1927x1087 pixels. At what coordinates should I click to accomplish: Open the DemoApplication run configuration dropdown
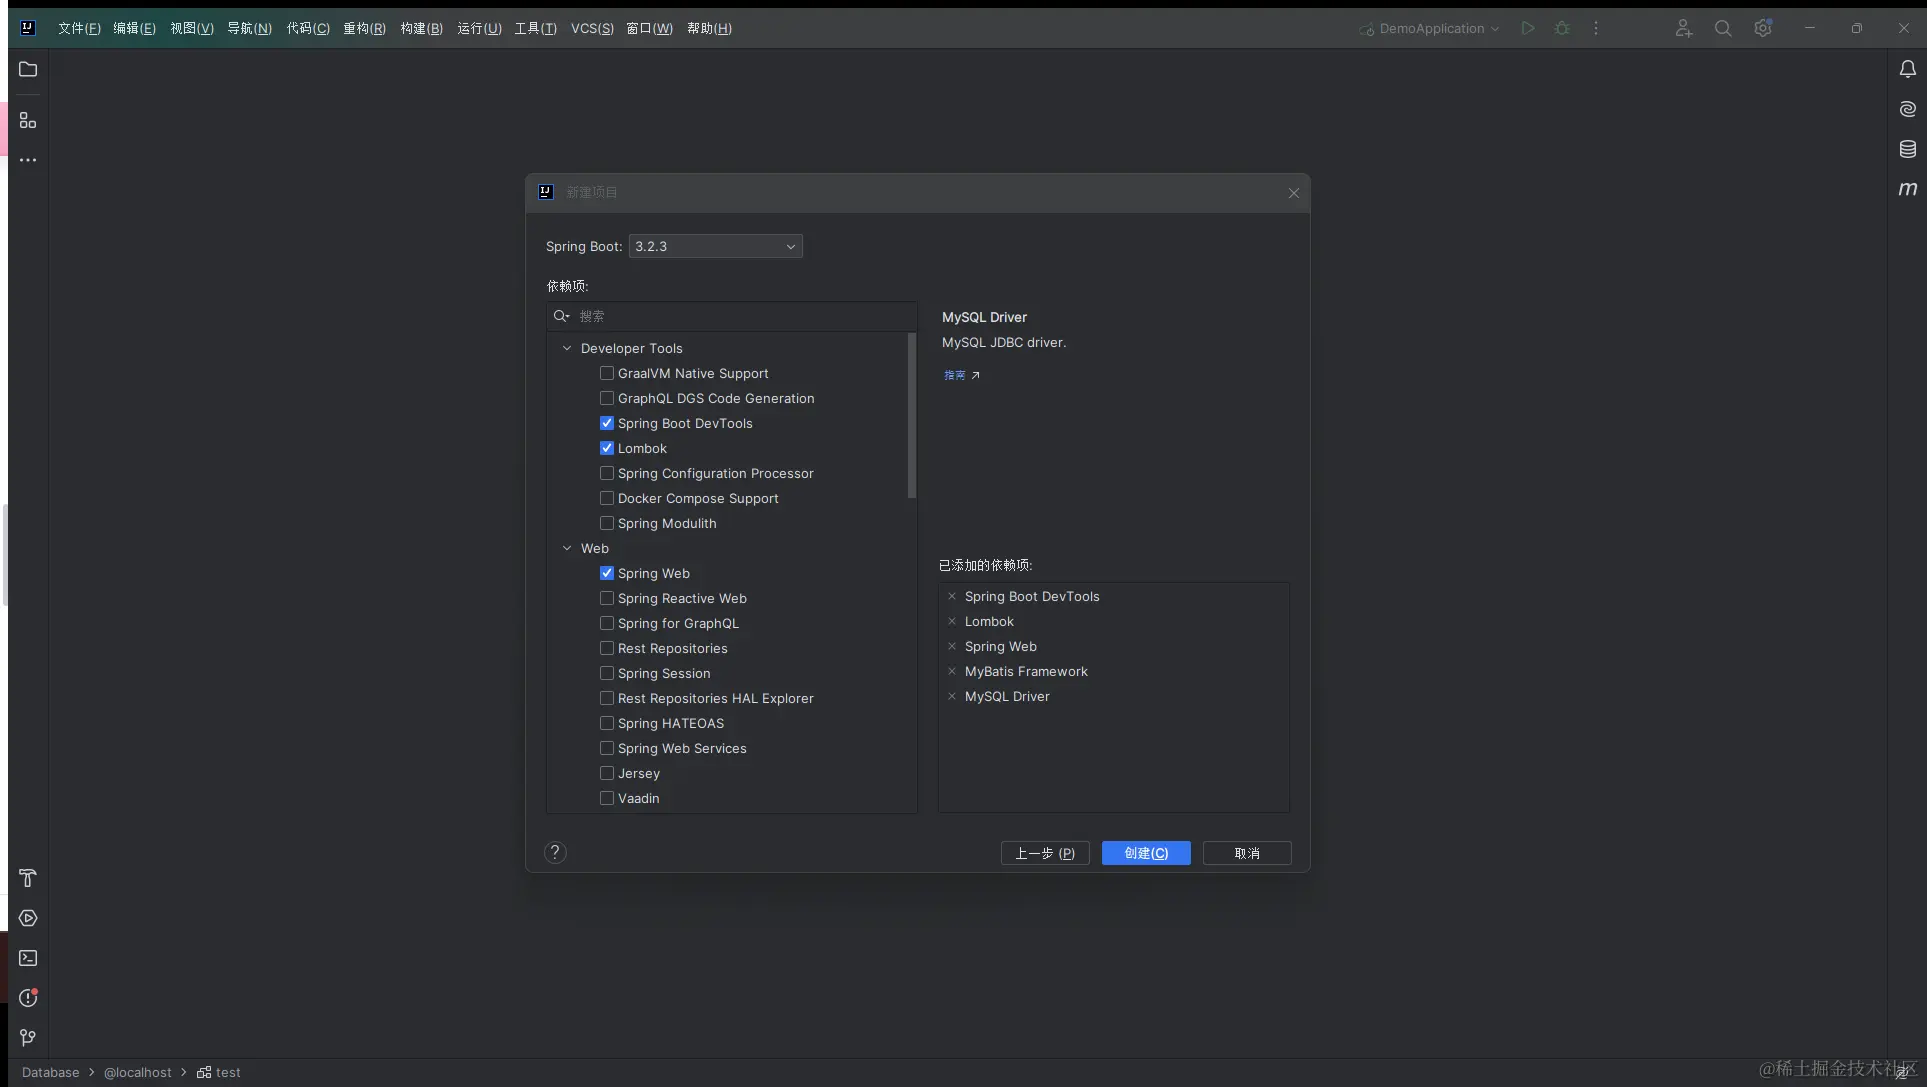tap(1430, 28)
